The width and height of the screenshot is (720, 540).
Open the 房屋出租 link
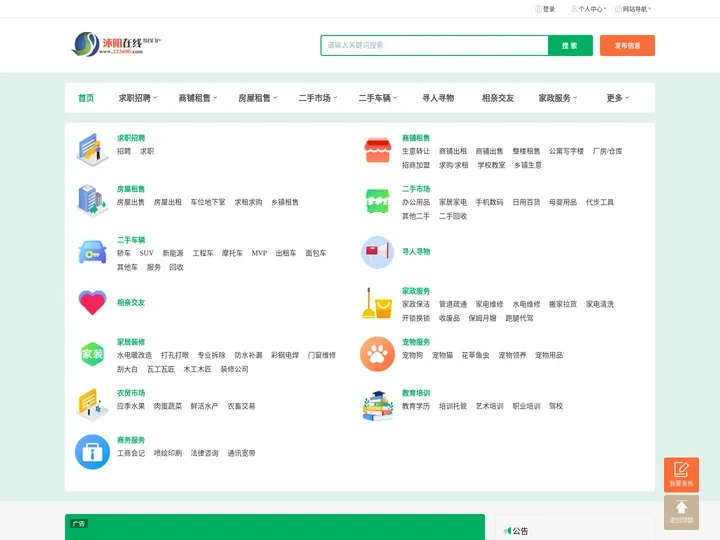pos(168,202)
